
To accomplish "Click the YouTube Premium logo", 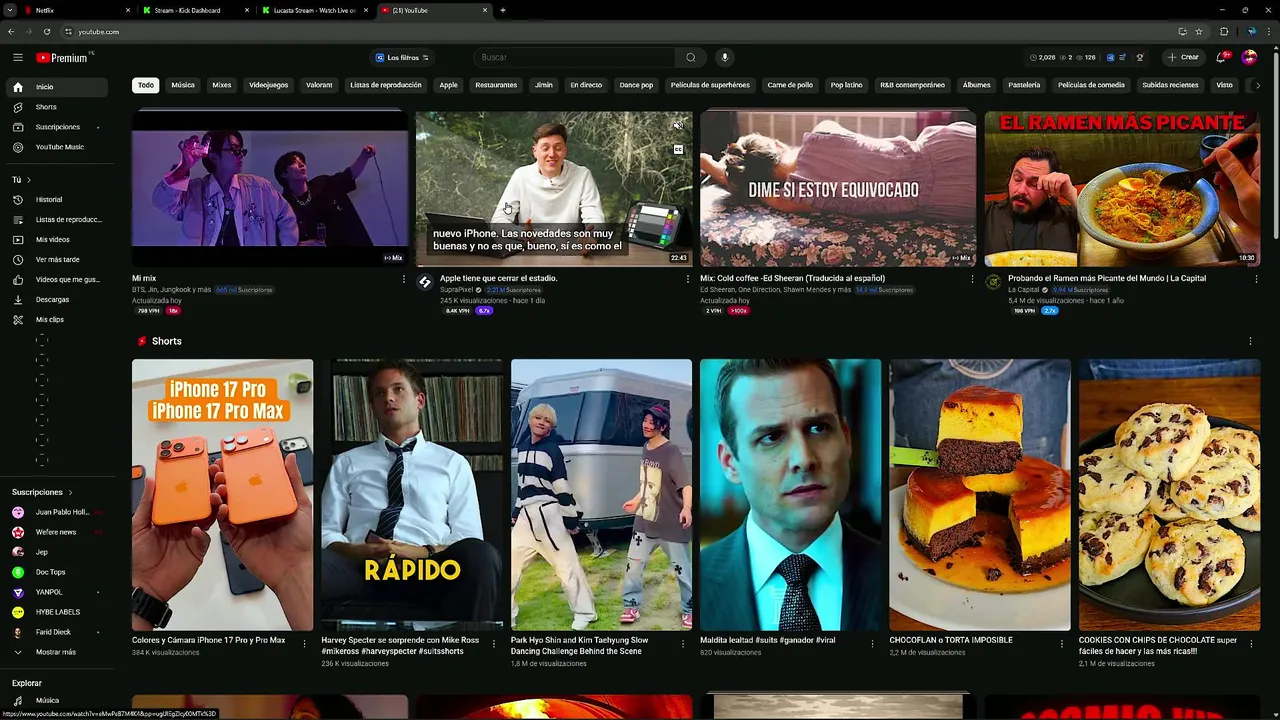I will pos(62,58).
